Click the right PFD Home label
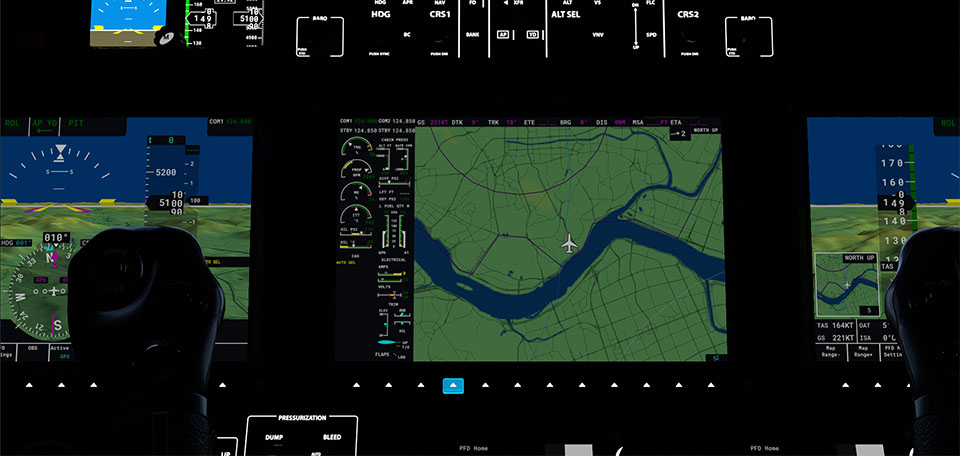 765,448
